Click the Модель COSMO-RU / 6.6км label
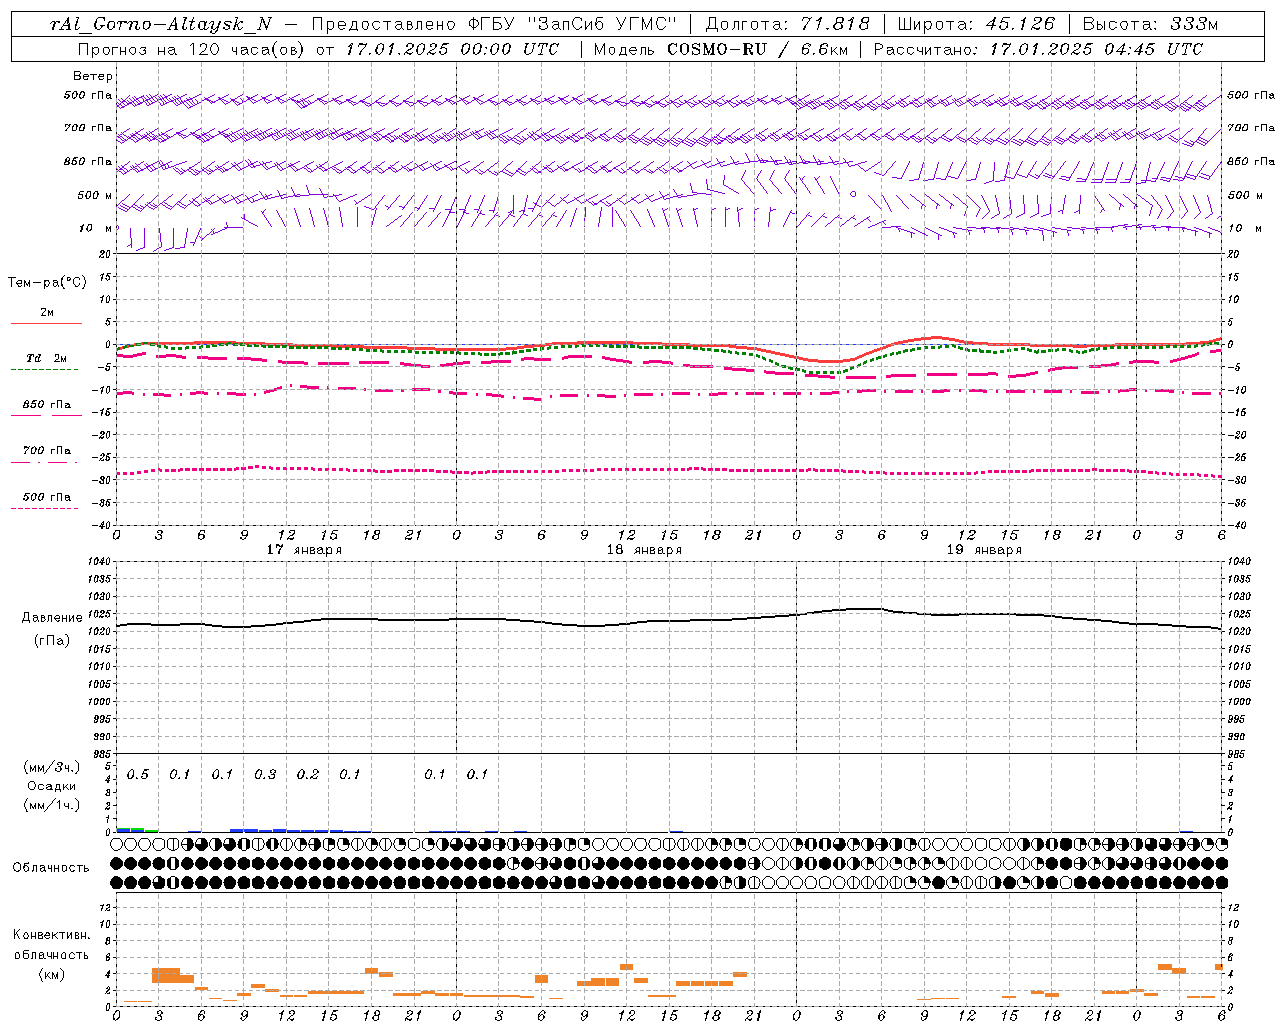The image size is (1280, 1024). (x=721, y=49)
